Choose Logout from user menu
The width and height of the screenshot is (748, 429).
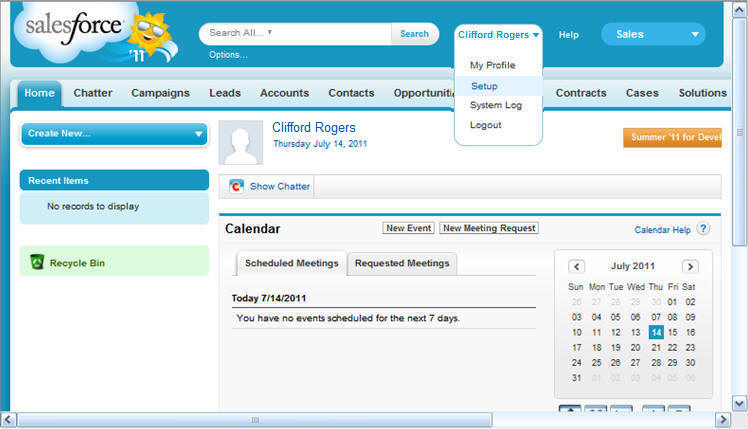(486, 125)
